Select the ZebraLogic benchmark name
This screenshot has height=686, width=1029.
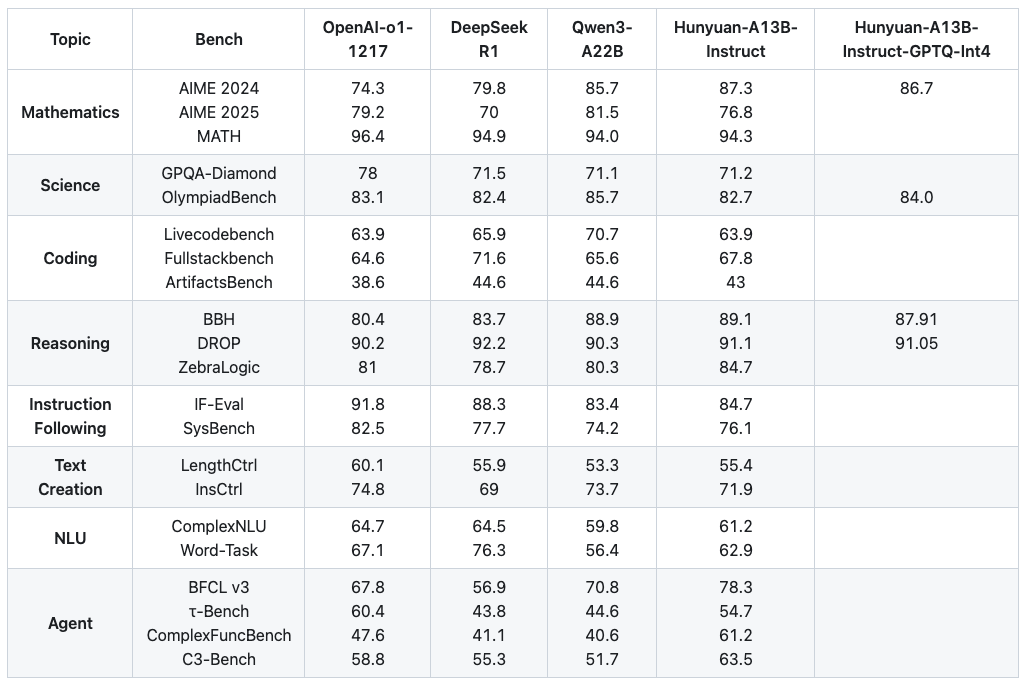pos(219,367)
